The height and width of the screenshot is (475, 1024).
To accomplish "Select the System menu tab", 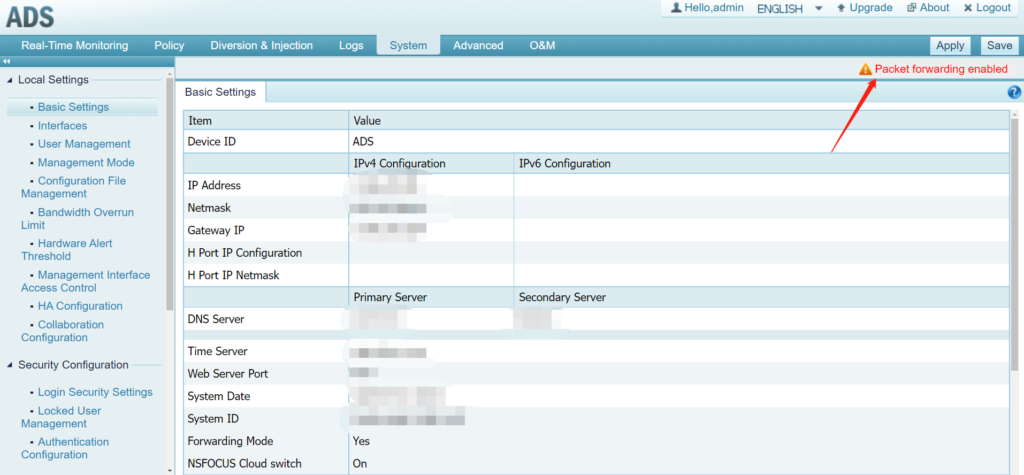I will (408, 46).
